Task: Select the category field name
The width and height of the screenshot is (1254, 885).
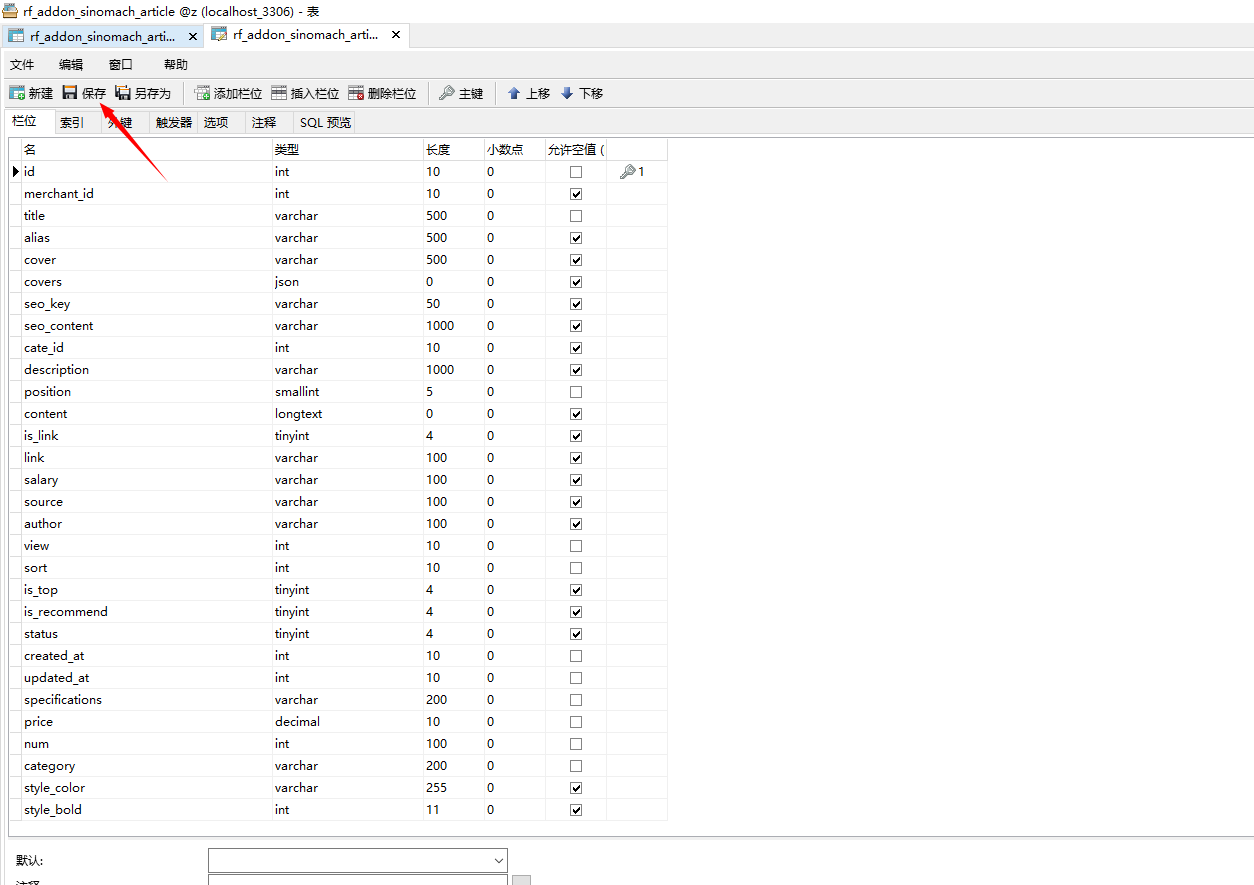Action: (x=147, y=766)
